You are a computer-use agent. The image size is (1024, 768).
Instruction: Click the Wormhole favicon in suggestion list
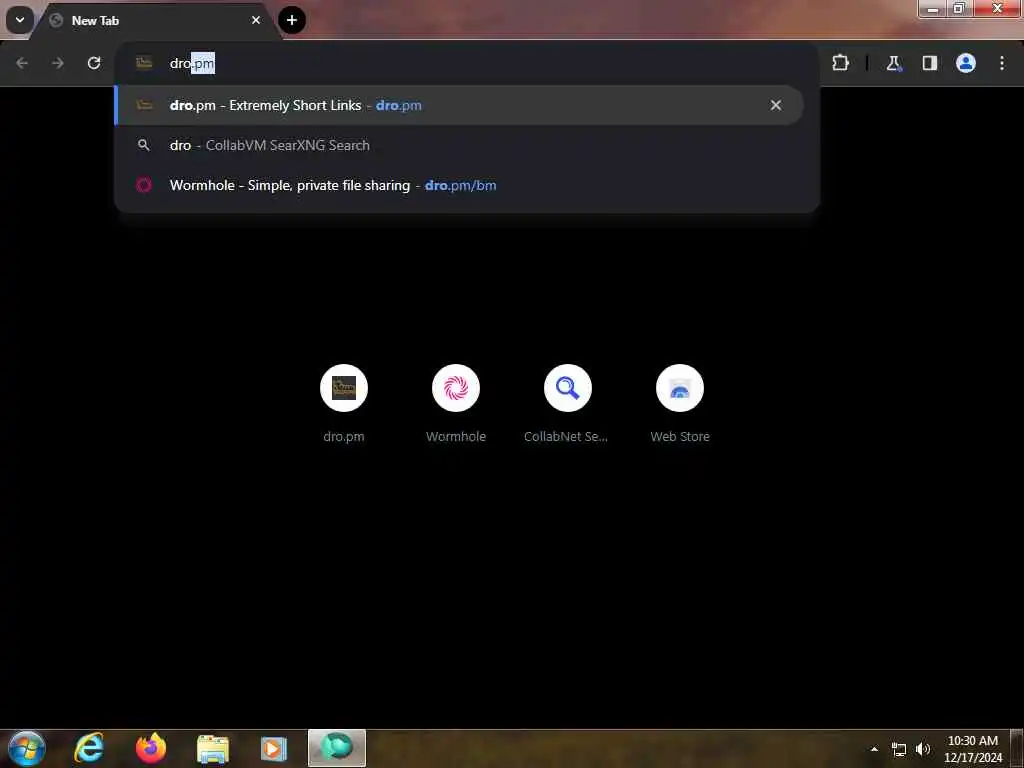point(144,185)
